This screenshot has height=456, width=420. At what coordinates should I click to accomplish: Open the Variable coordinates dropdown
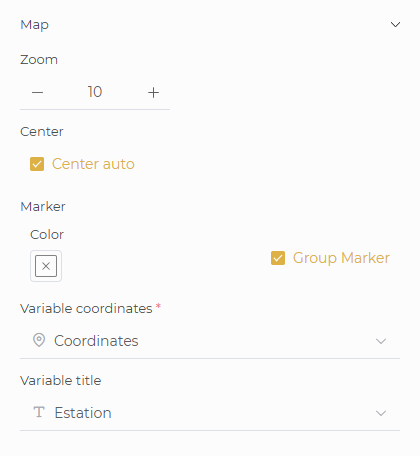coord(210,341)
